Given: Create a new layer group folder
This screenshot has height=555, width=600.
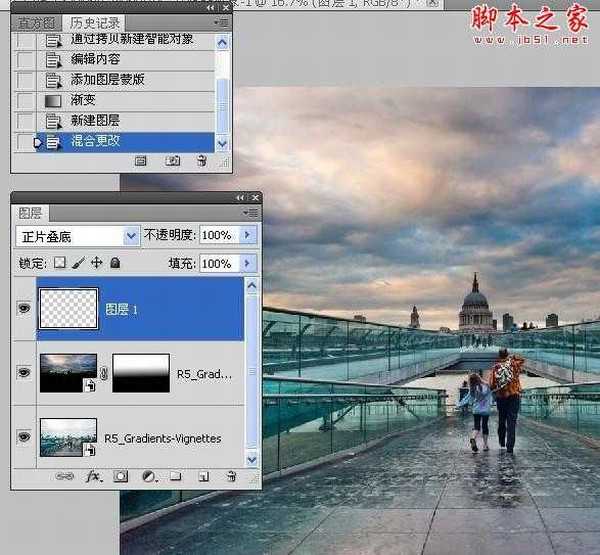Looking at the screenshot, I should [x=174, y=477].
